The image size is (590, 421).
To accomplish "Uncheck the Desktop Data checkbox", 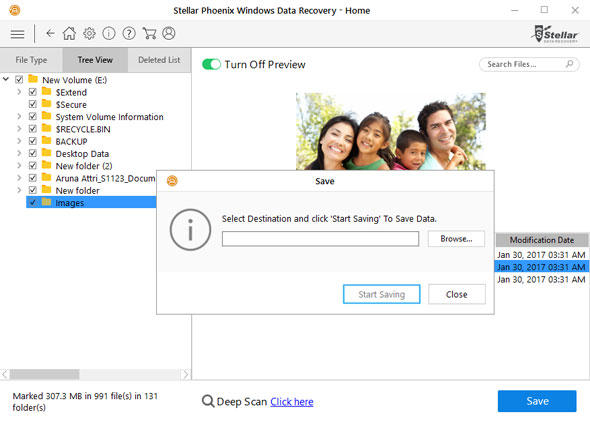I will tap(33, 154).
